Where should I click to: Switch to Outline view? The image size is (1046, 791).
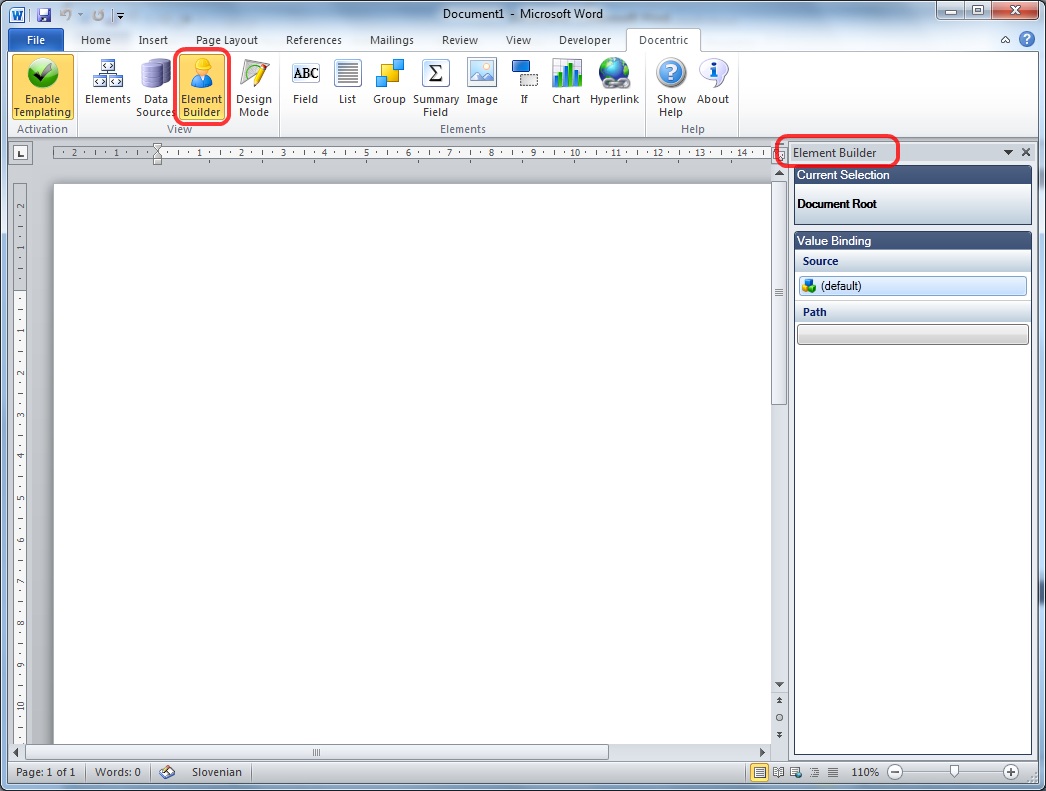pos(815,772)
